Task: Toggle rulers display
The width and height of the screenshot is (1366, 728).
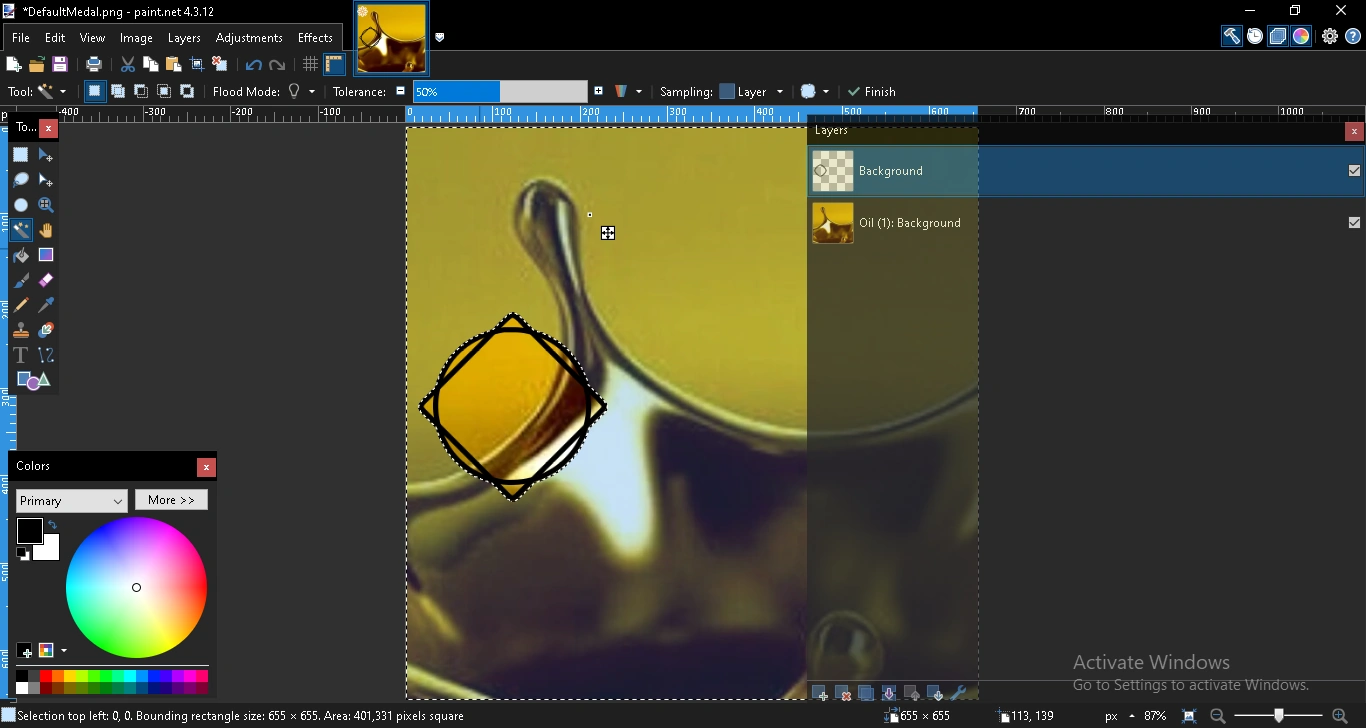Action: pyautogui.click(x=334, y=65)
